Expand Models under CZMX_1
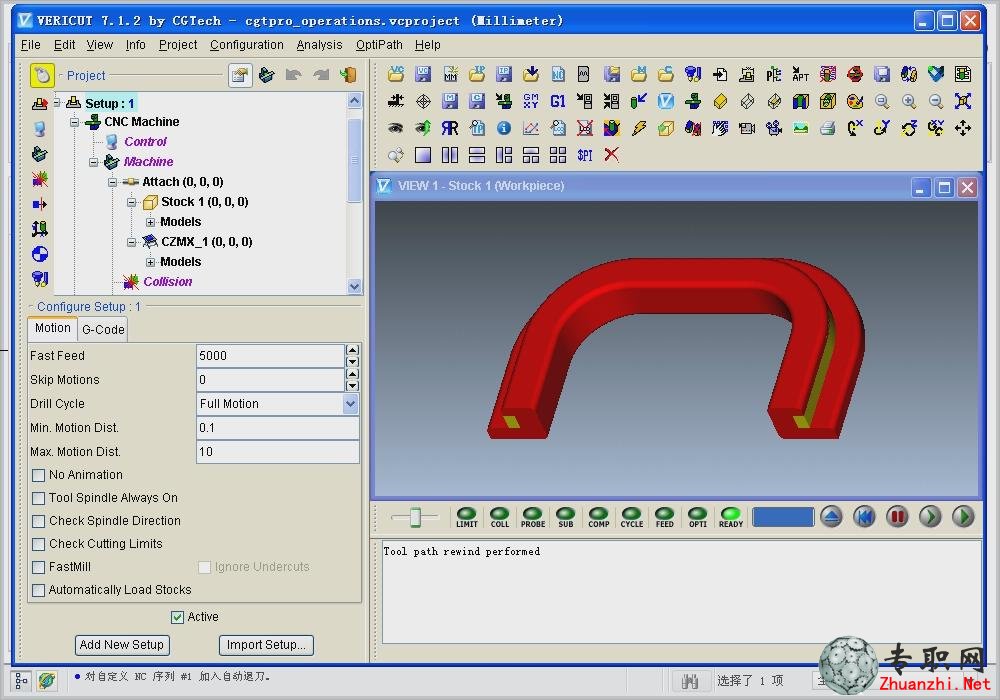Image resolution: width=1000 pixels, height=700 pixels. (151, 262)
